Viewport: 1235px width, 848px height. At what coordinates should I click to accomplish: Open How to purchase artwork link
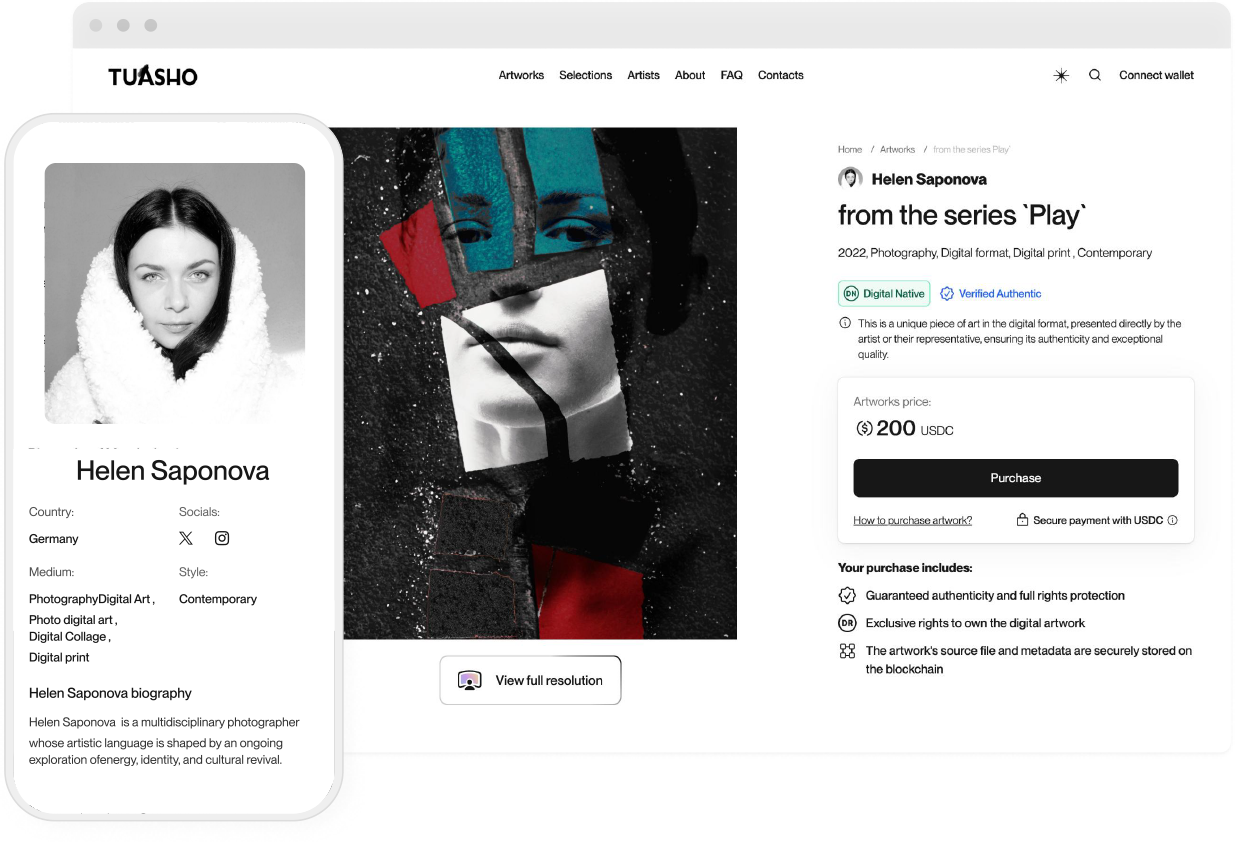(x=912, y=520)
